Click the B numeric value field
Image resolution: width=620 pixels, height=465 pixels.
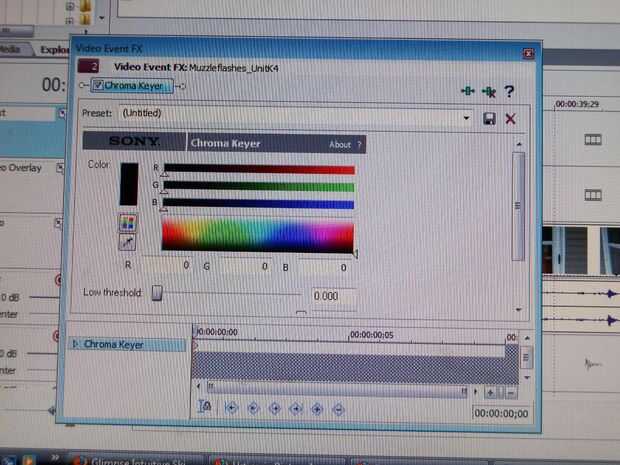[325, 267]
